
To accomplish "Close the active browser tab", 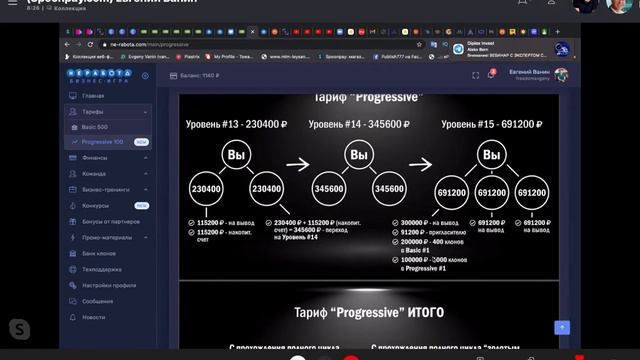I will (x=252, y=31).
